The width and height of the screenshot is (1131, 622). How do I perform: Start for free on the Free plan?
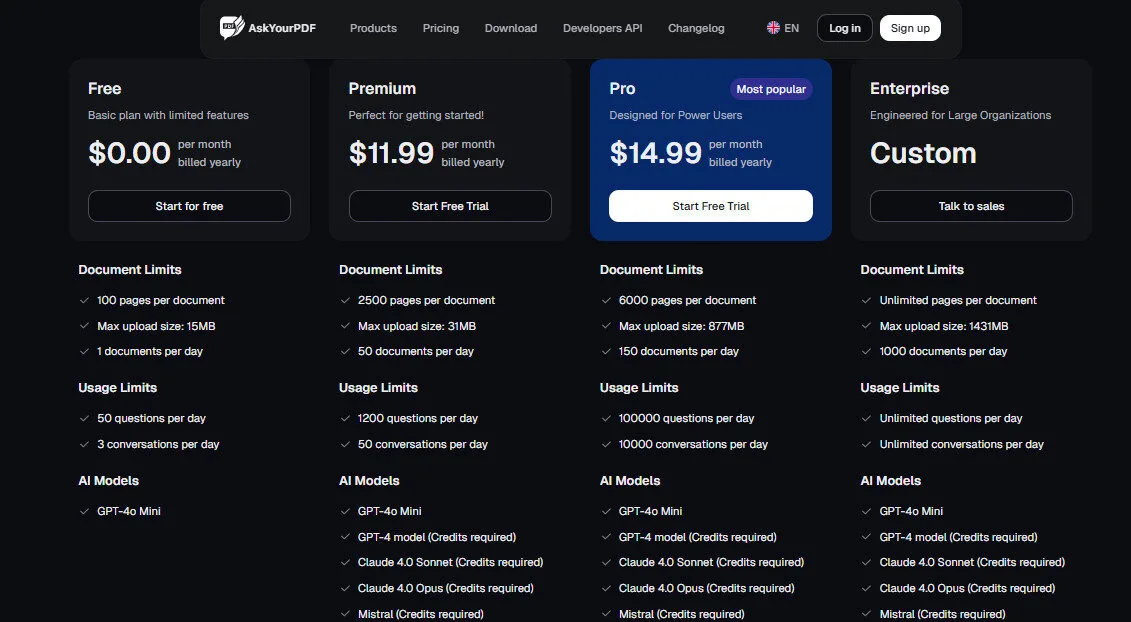(x=189, y=206)
